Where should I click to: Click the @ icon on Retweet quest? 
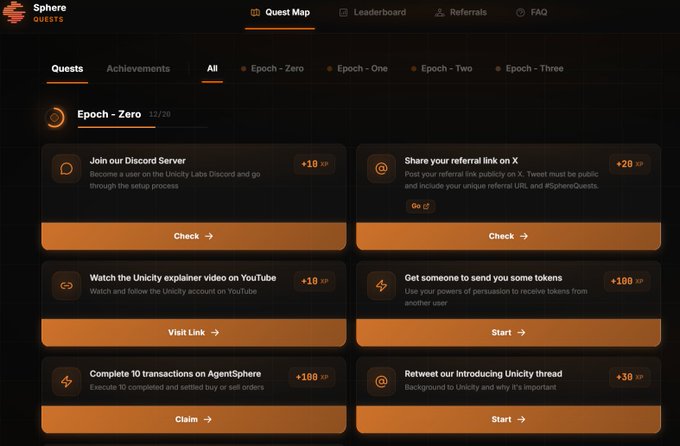pos(381,382)
